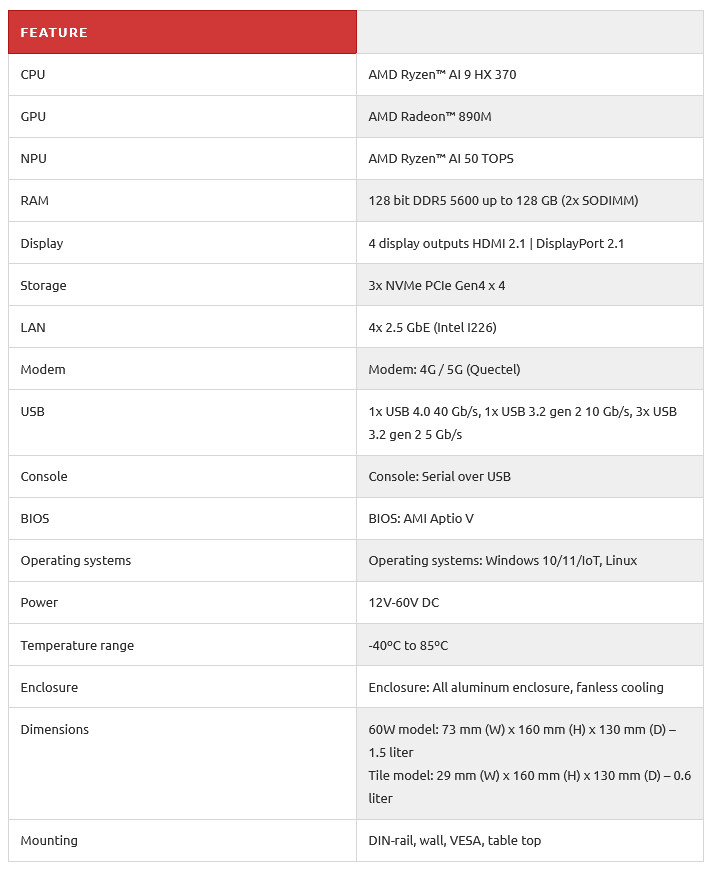Image resolution: width=713 pixels, height=872 pixels.
Task: Click the 4x 2.5 GbE Intel I226 cell
Action: [432, 328]
